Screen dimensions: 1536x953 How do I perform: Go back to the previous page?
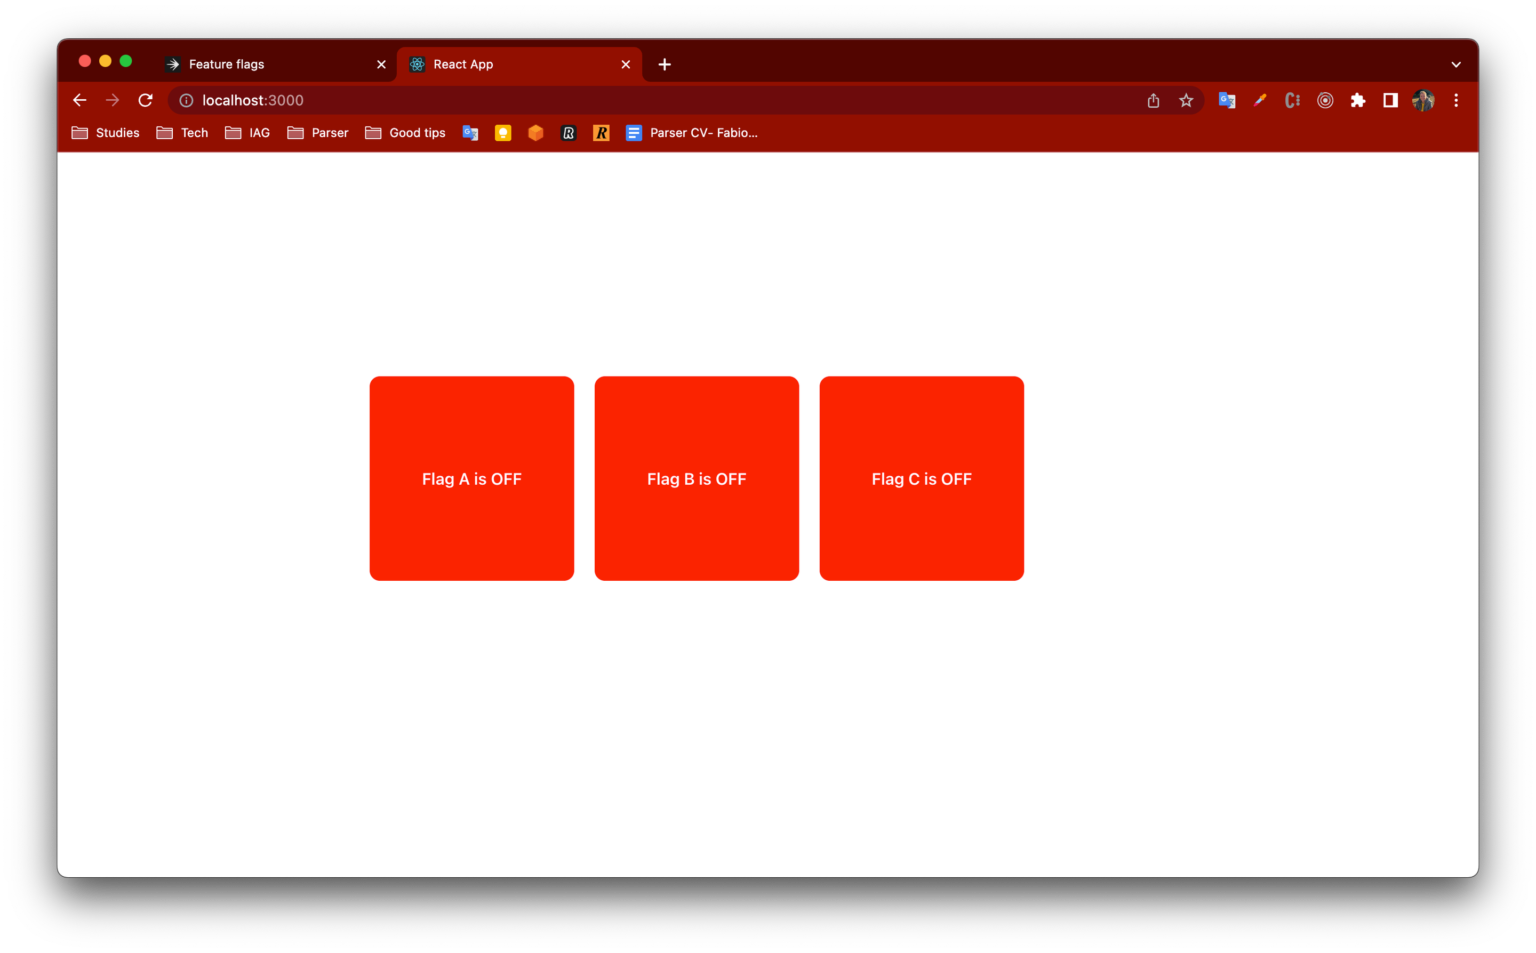(80, 100)
